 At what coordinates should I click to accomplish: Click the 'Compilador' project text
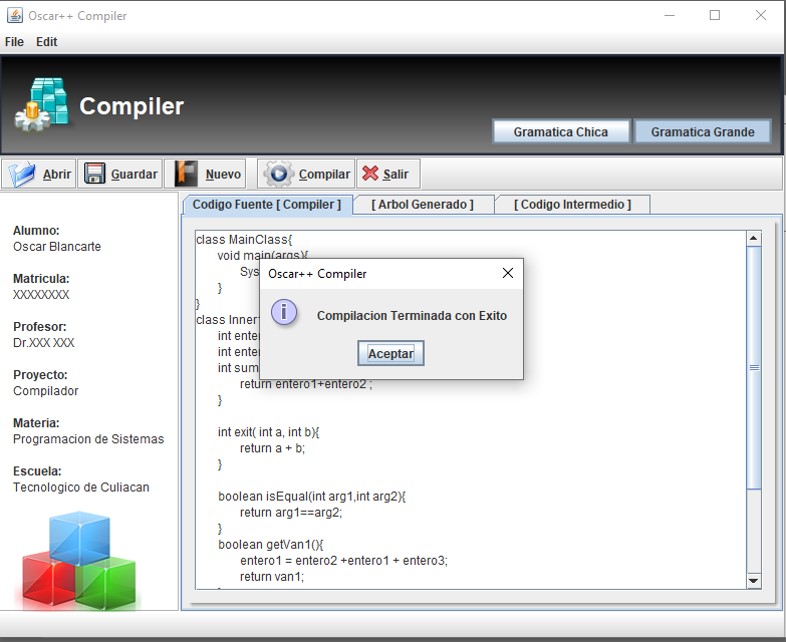(x=46, y=391)
